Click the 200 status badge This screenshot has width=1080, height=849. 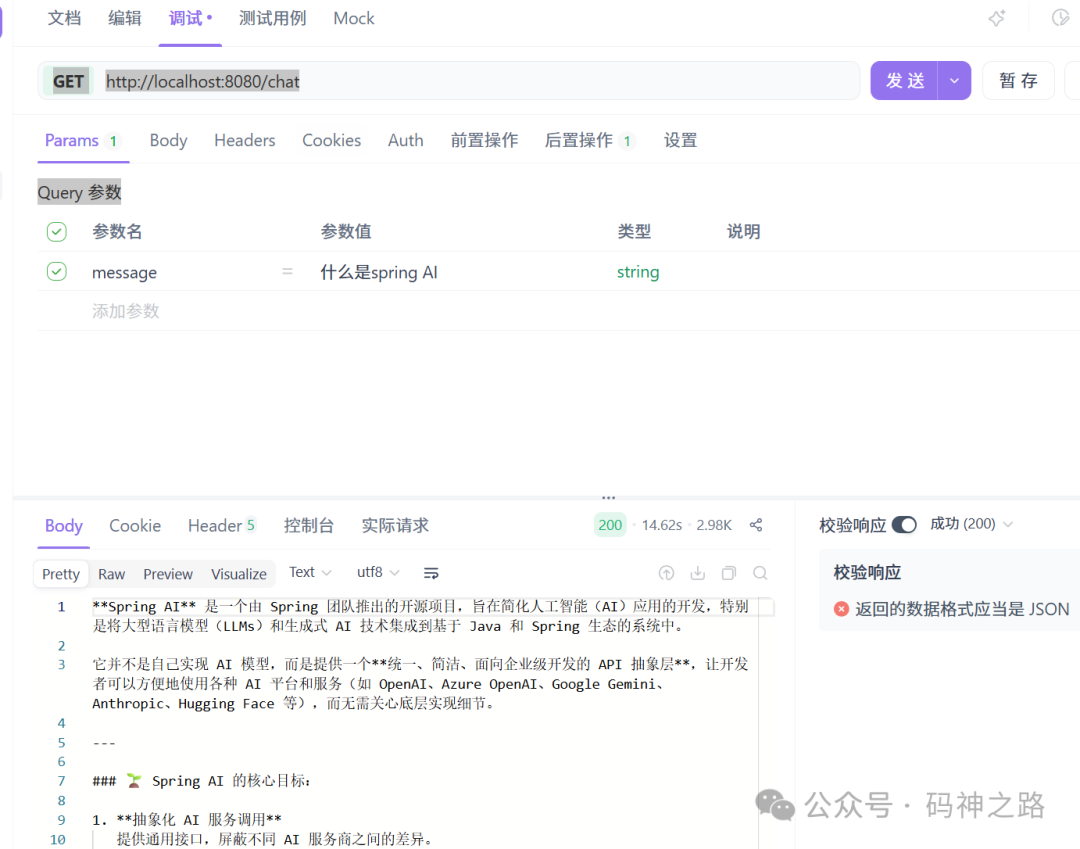point(609,524)
